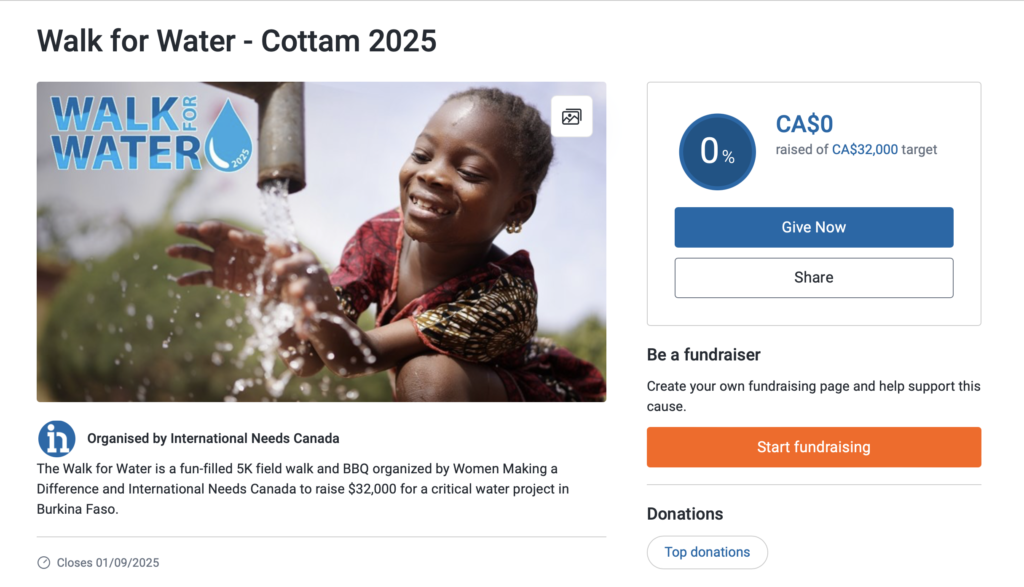1024x587 pixels.
Task: Open the Share button
Action: [813, 278]
